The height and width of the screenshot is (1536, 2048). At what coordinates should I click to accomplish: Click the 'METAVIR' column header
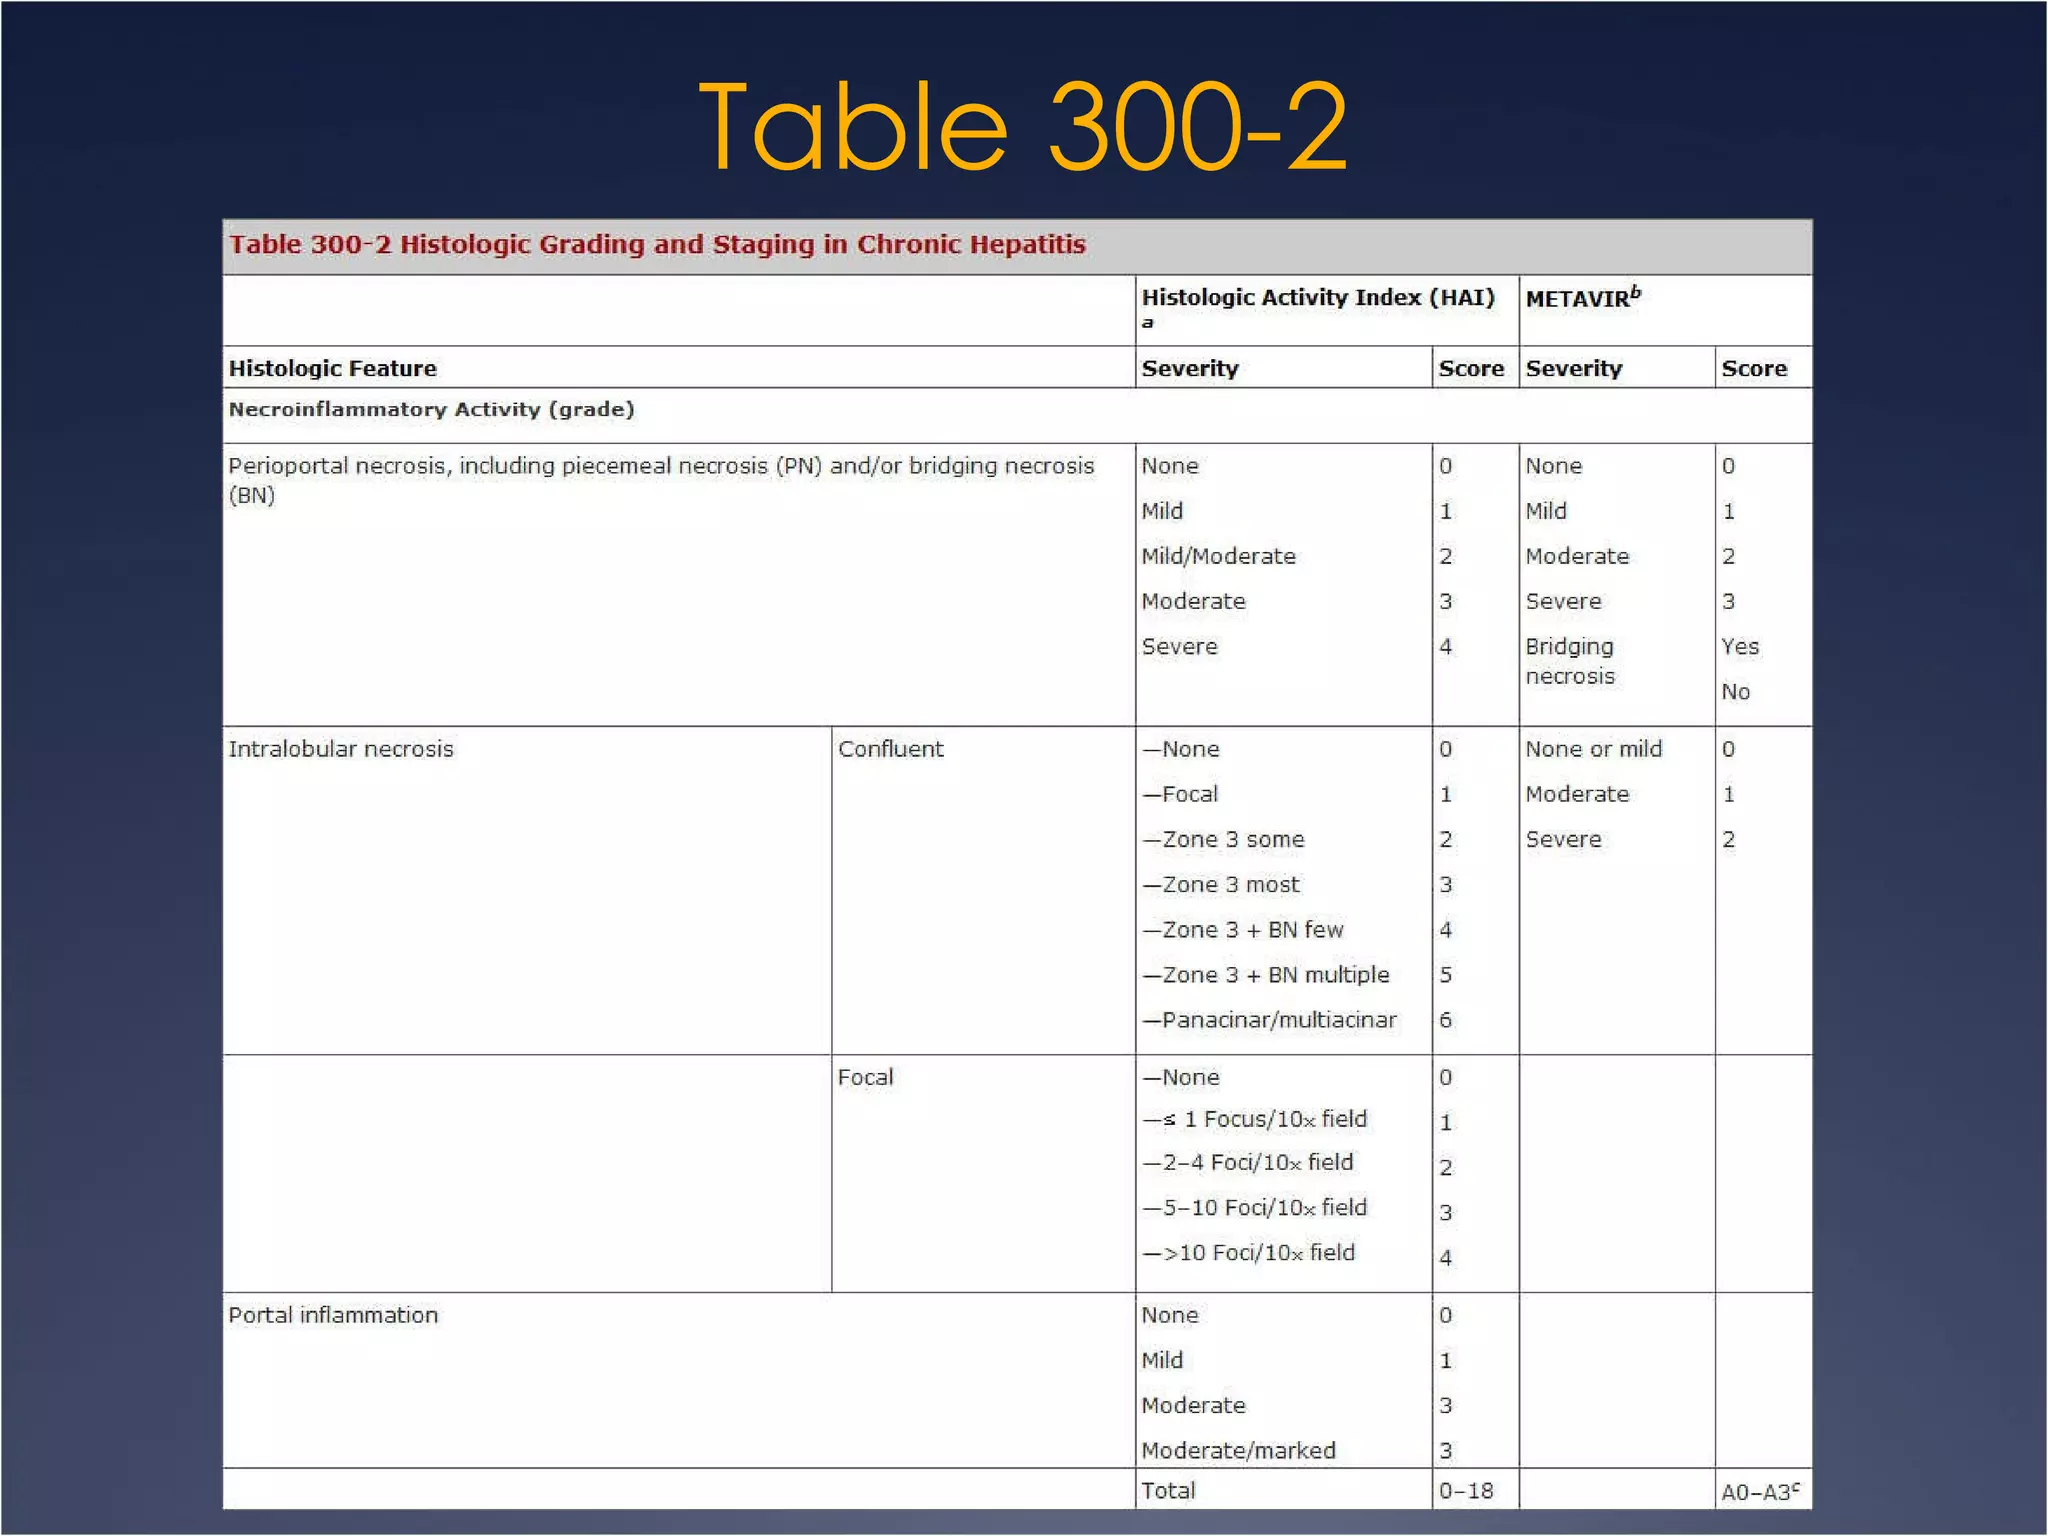(1583, 297)
